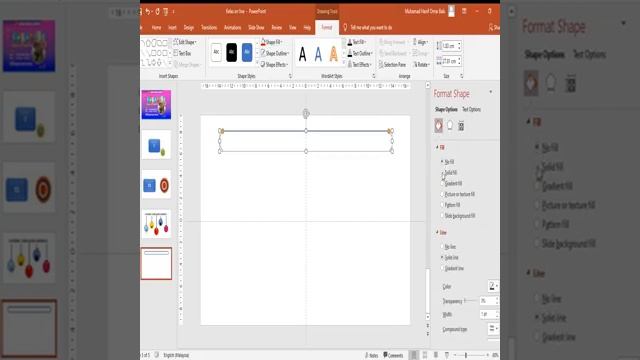
Task: Open the Animations ribbon tab
Action: (x=233, y=27)
